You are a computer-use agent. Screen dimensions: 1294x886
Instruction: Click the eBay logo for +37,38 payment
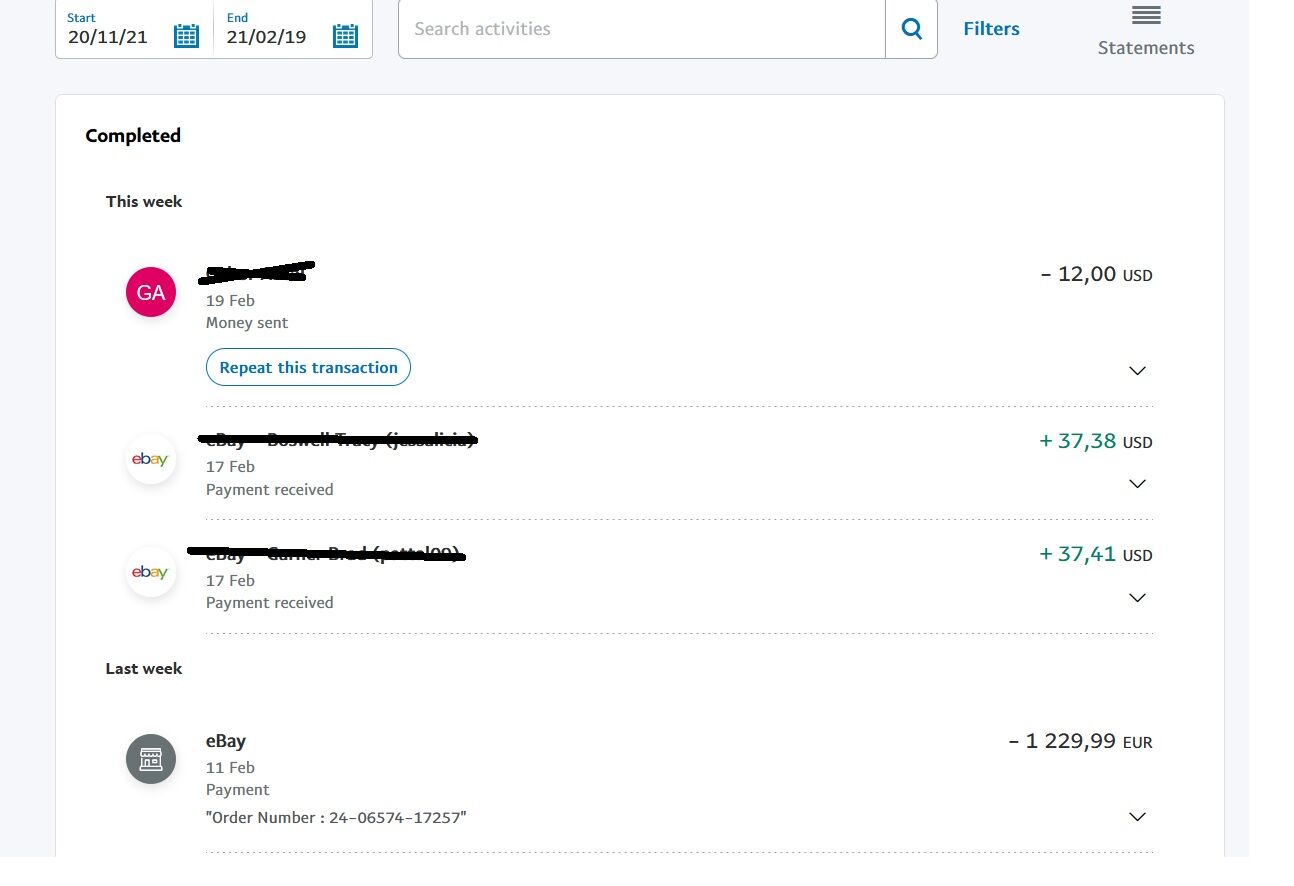[151, 459]
